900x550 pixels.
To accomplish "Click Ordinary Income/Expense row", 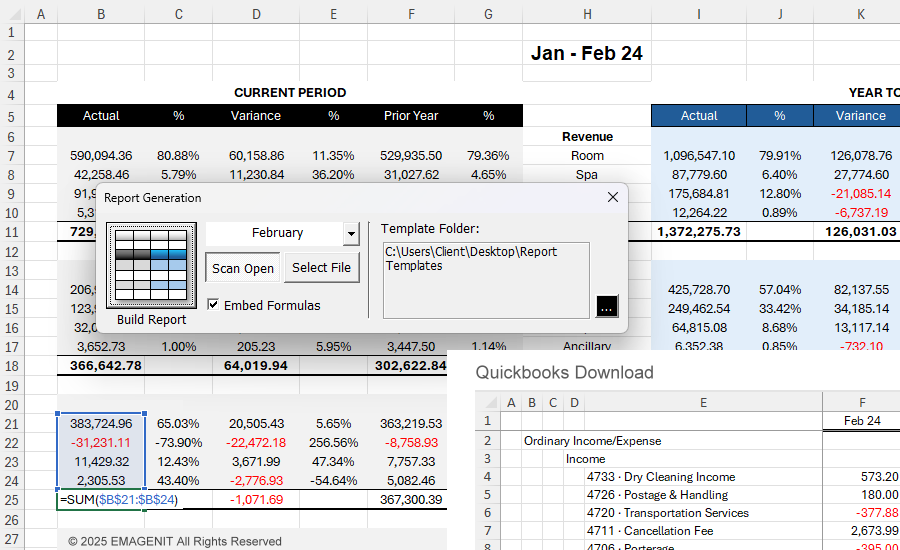I will tap(592, 441).
